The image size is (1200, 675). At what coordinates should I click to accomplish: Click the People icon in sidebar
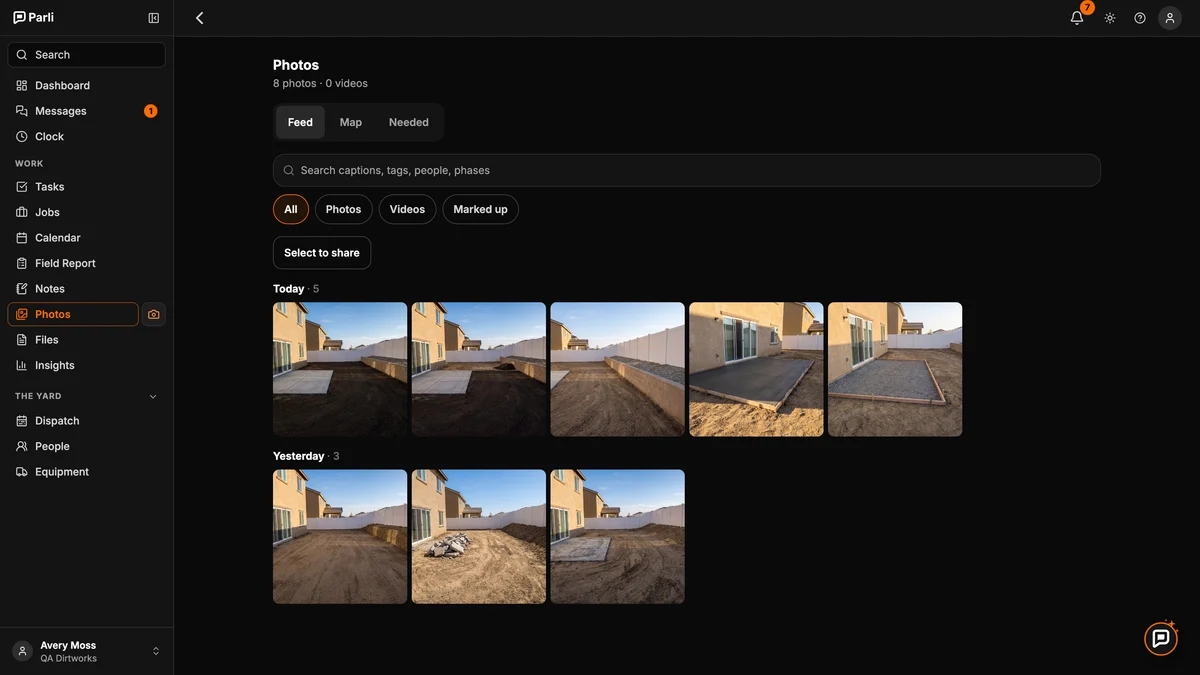click(x=22, y=446)
